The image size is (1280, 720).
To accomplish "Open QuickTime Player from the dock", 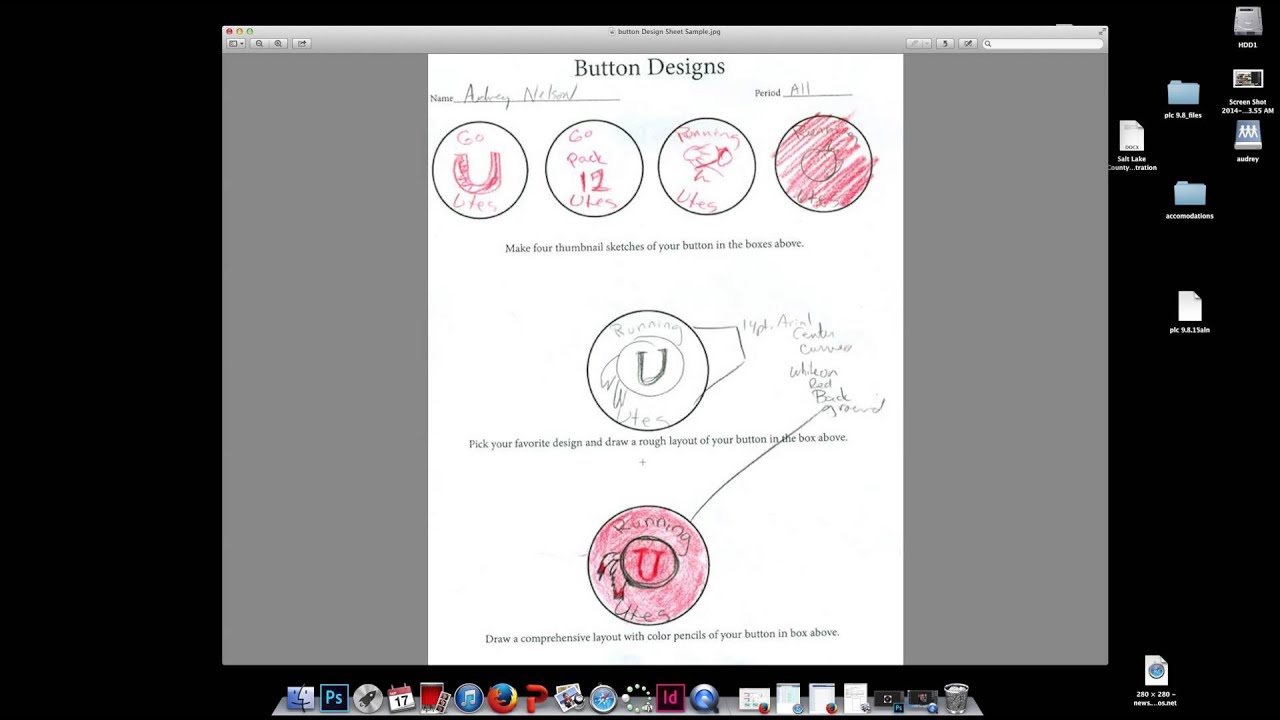I will point(704,698).
